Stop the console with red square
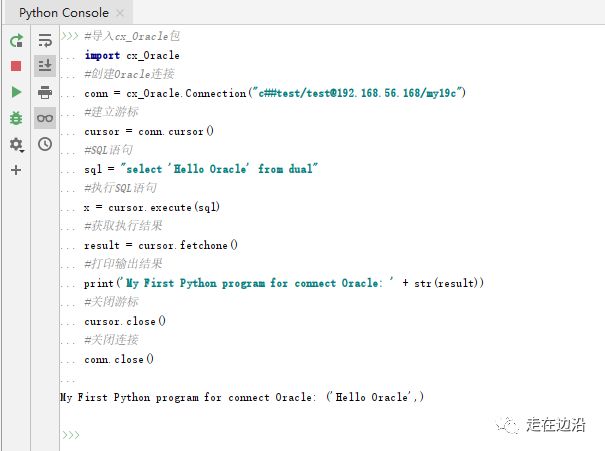The image size is (605, 451). tap(16, 66)
